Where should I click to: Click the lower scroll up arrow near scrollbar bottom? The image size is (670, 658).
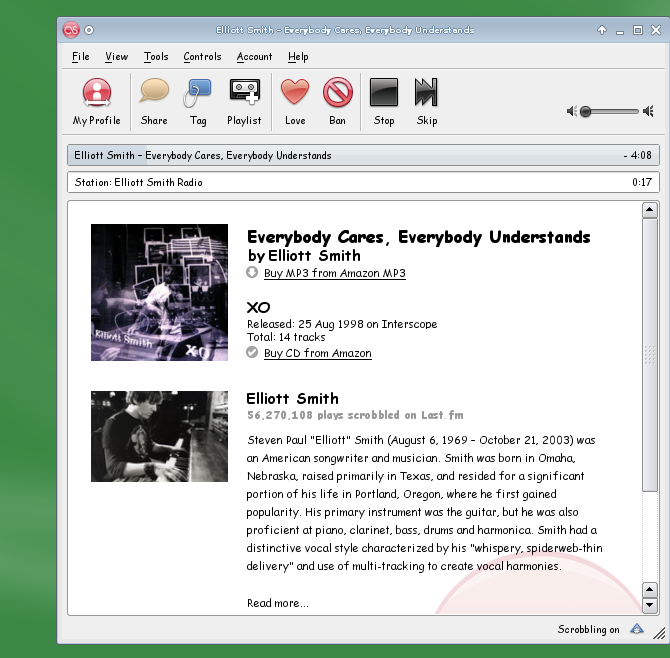[x=649, y=590]
